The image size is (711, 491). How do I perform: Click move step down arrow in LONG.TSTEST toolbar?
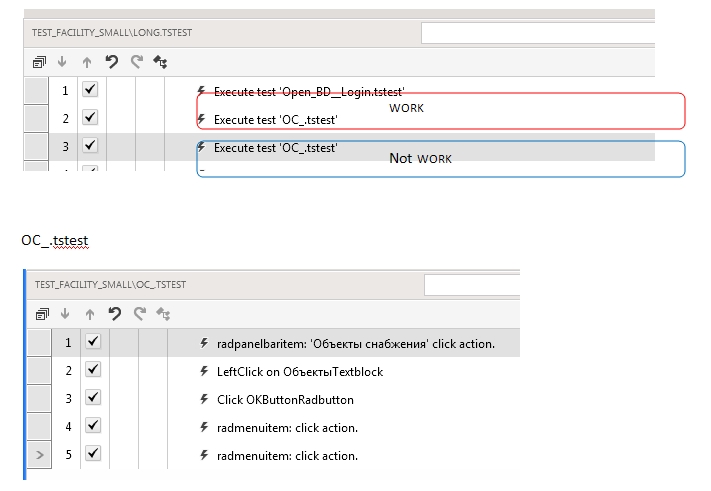click(64, 62)
